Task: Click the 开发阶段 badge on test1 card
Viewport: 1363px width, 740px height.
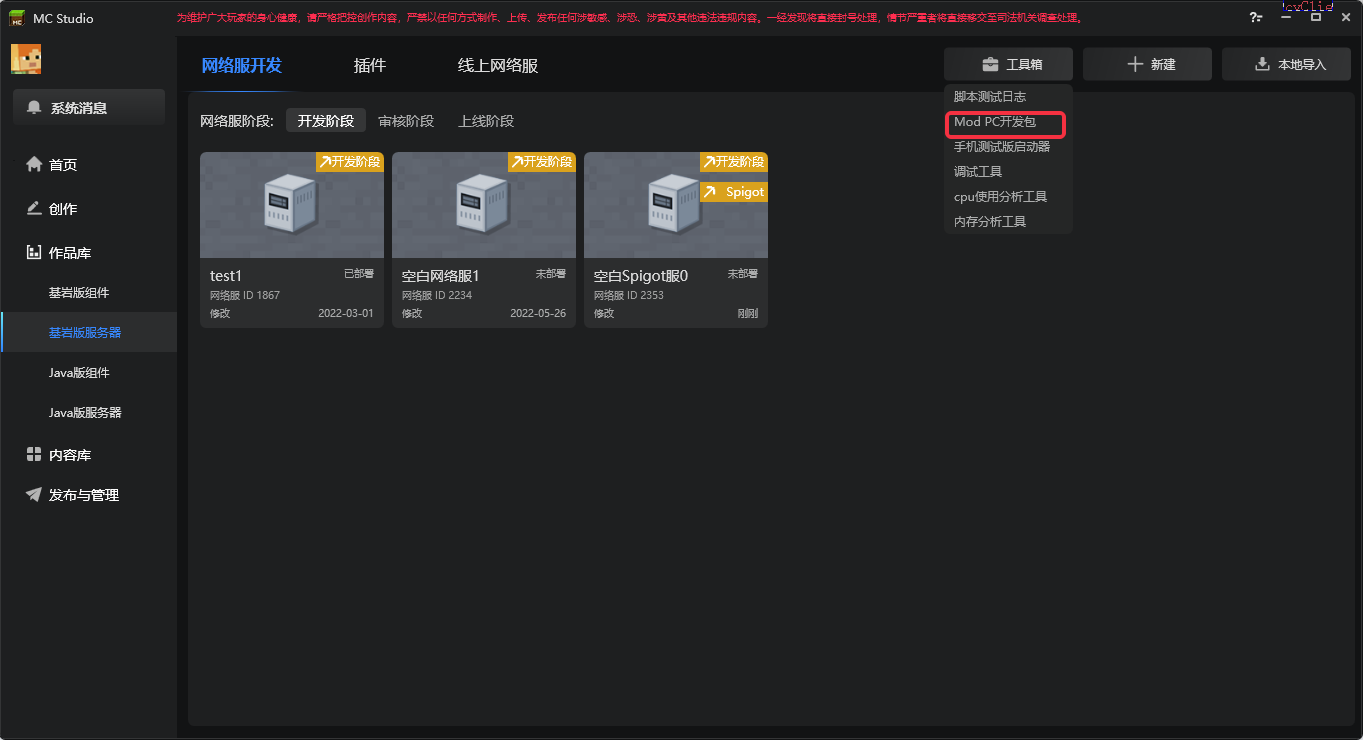Action: 350,162
